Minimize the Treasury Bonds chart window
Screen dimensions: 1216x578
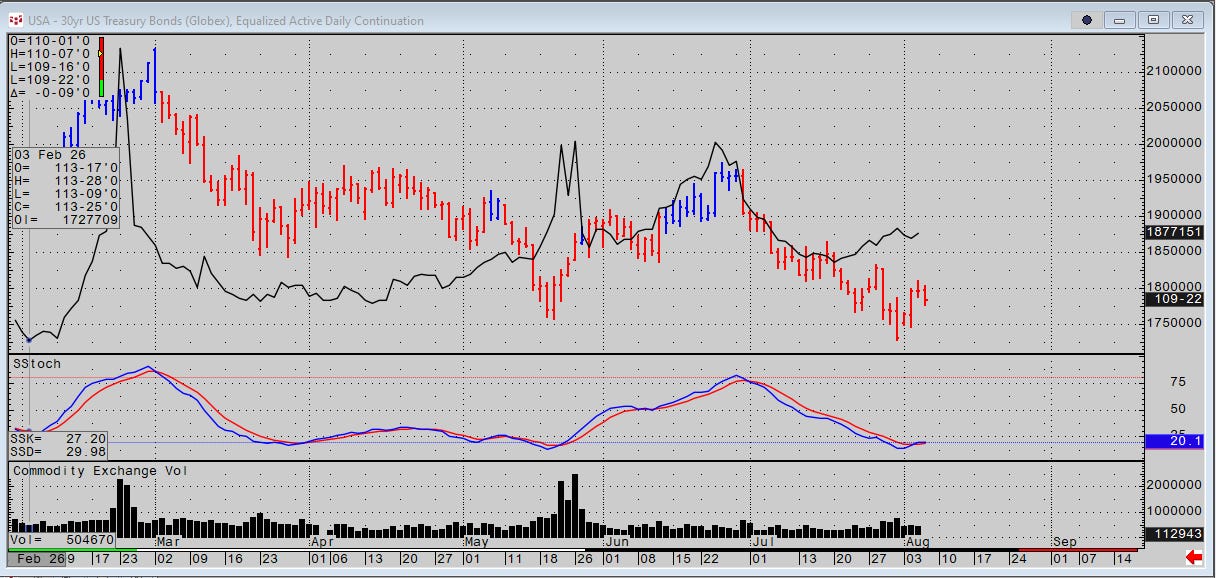[1120, 20]
